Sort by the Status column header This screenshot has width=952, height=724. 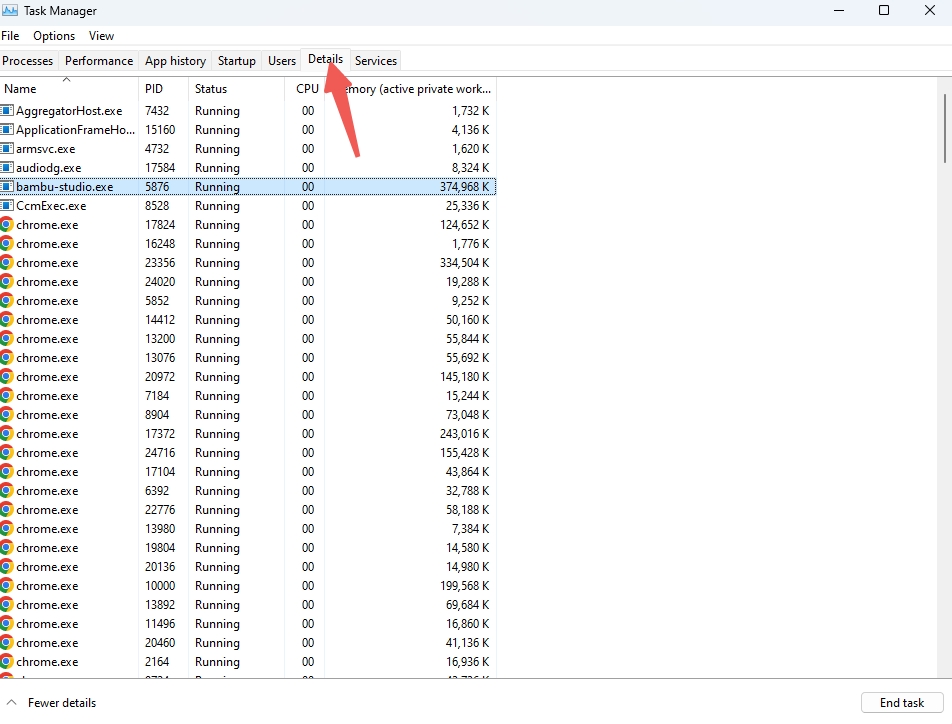tap(236, 89)
